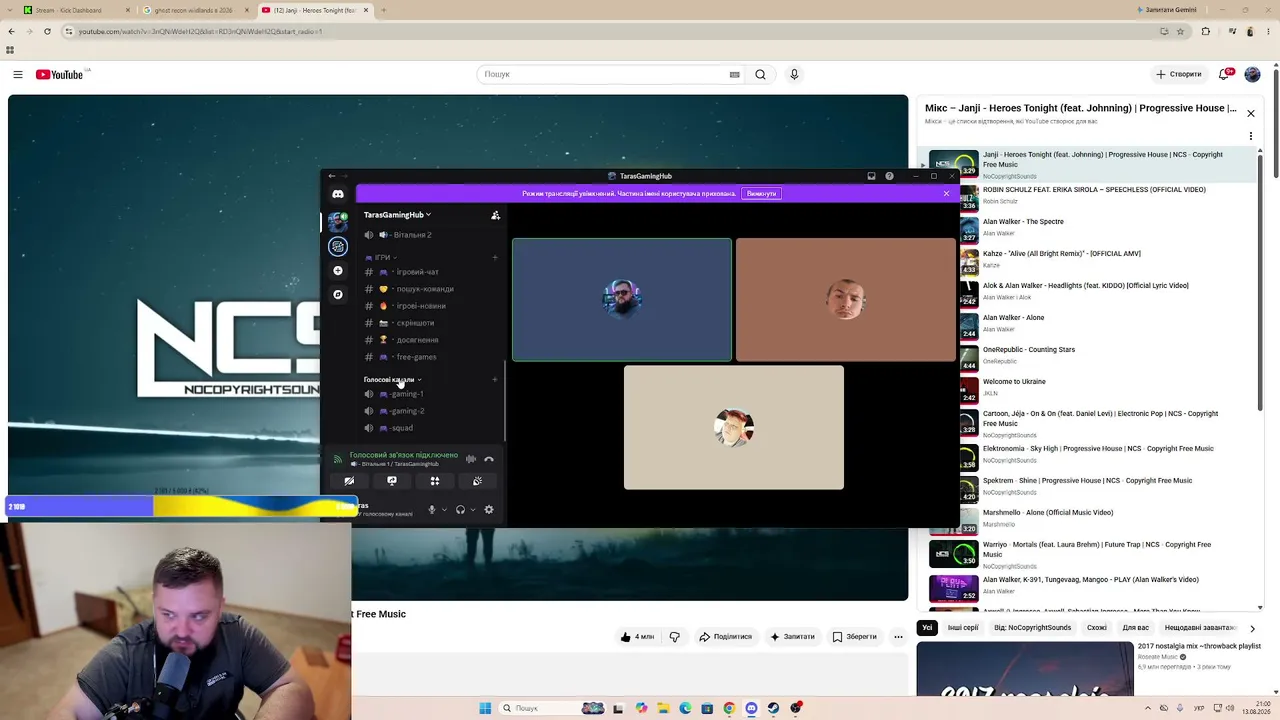Mute the microphone in the Discord user panel
The height and width of the screenshot is (720, 1280).
tap(432, 510)
